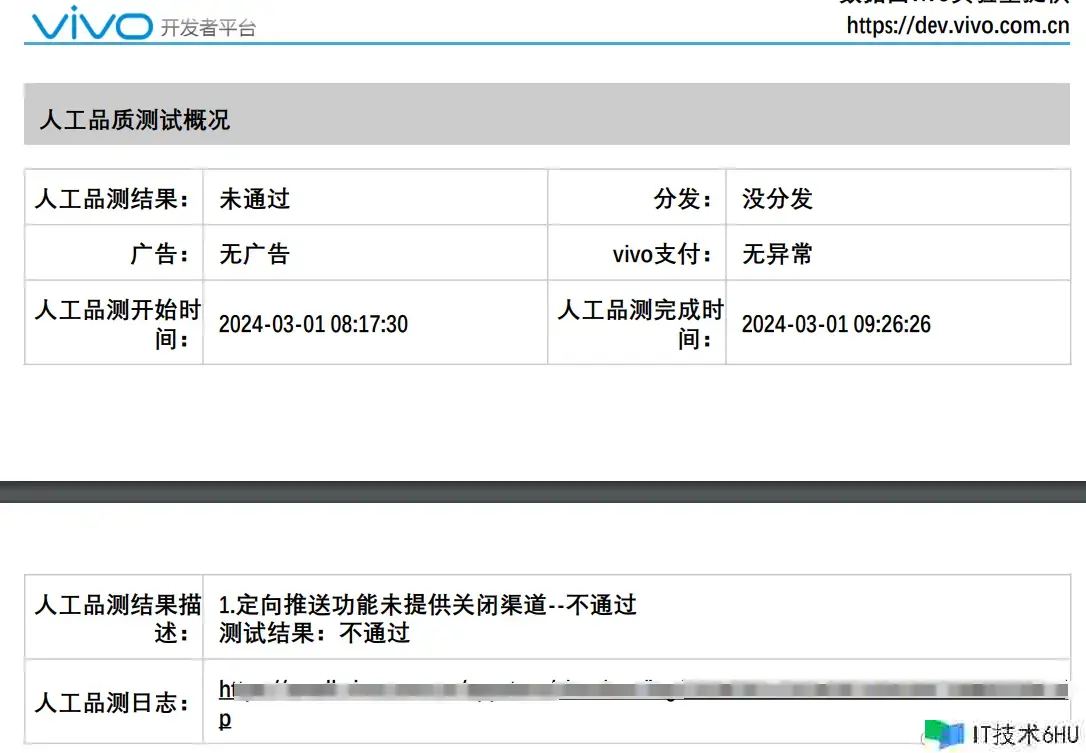Click the blurred 人工品测日志 log URL

pyautogui.click(x=640, y=690)
